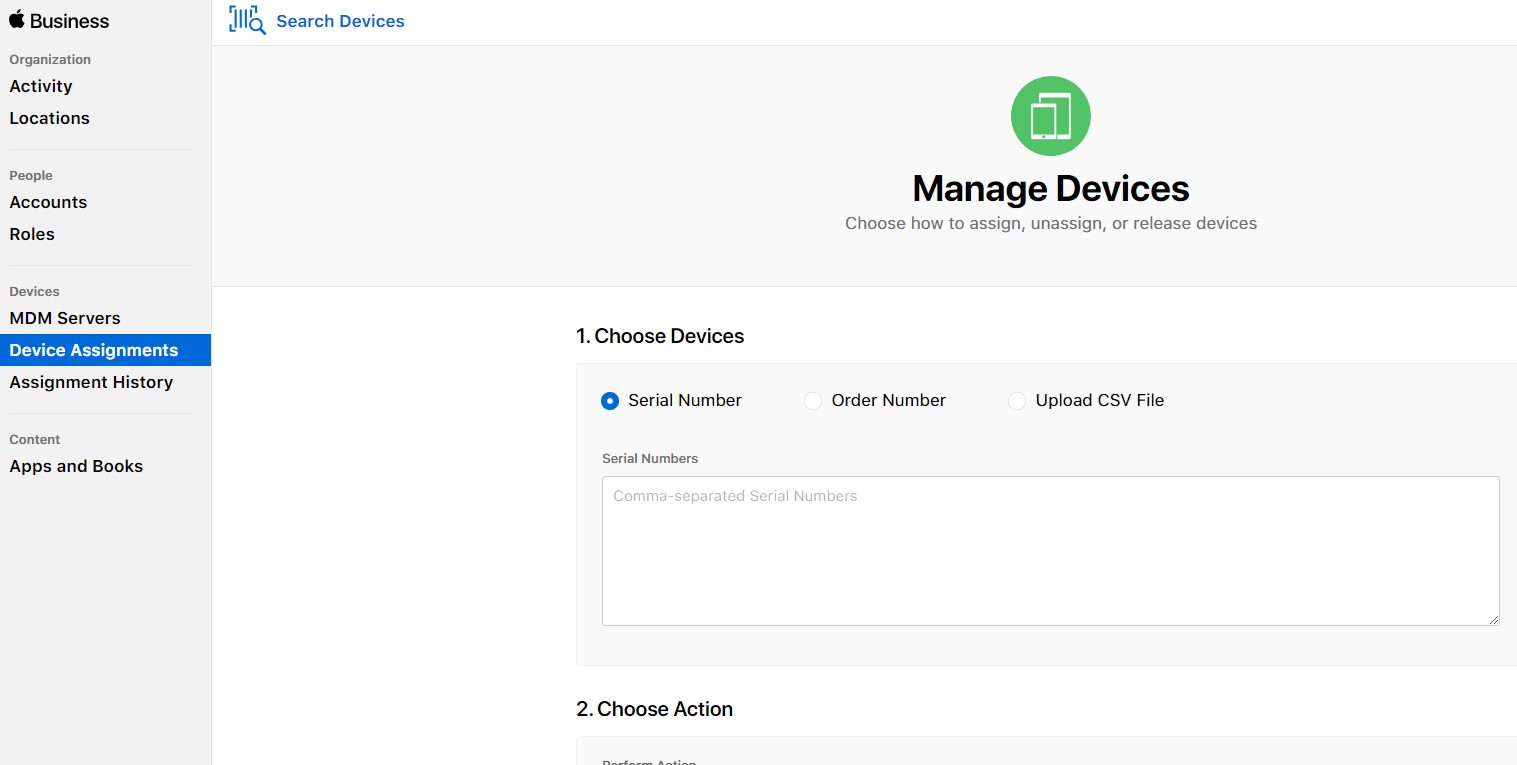This screenshot has height=765, width=1517.
Task: Click the Devices sidebar section label
Action: coord(34,291)
